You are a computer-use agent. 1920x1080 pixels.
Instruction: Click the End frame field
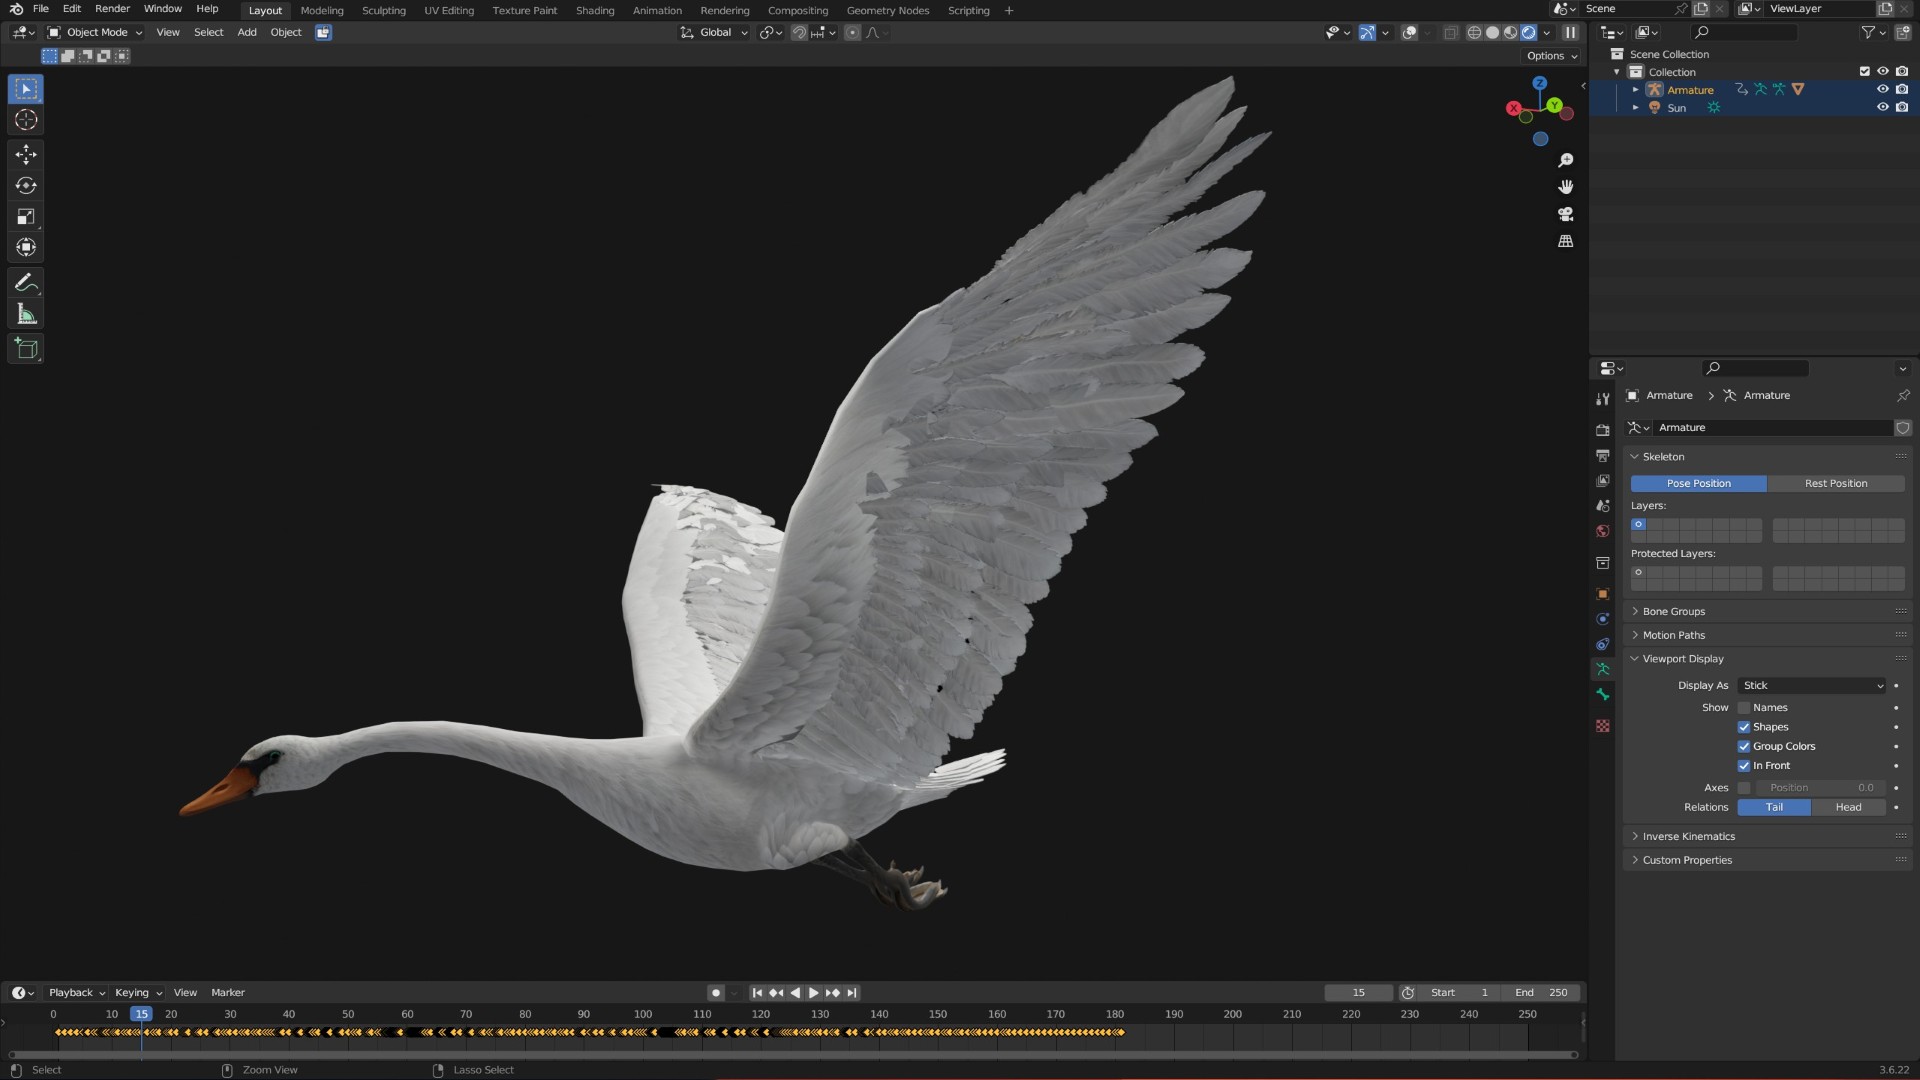(1541, 993)
